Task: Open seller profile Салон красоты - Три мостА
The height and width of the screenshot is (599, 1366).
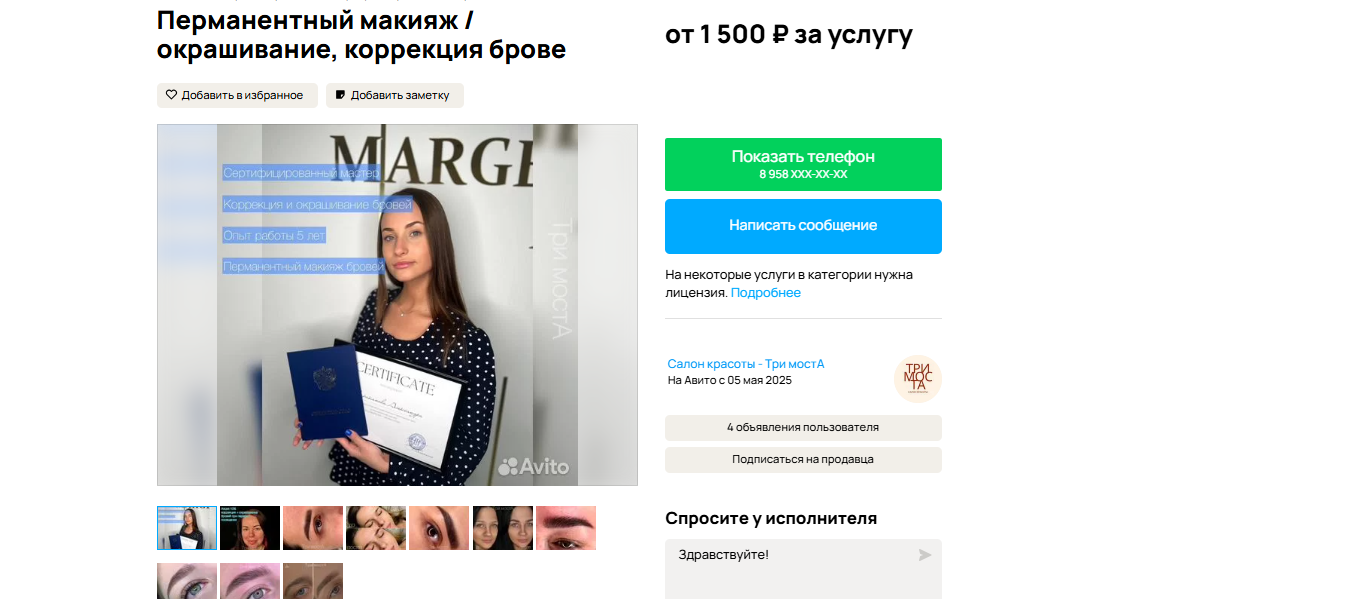Action: (x=746, y=364)
